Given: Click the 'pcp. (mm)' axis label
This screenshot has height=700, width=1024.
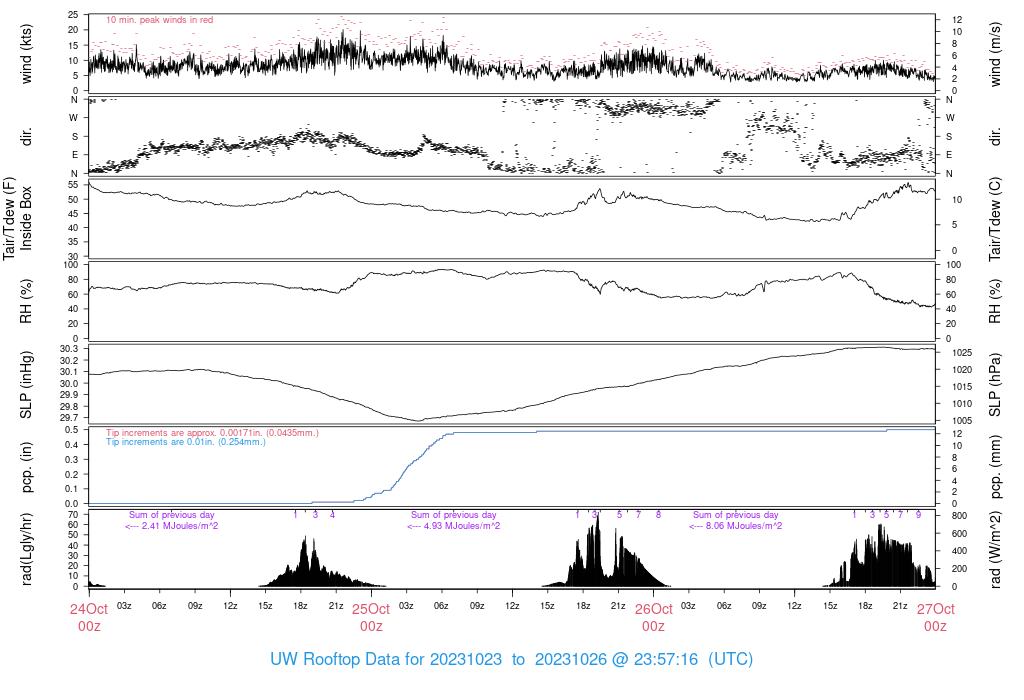Looking at the screenshot, I should coord(995,467).
